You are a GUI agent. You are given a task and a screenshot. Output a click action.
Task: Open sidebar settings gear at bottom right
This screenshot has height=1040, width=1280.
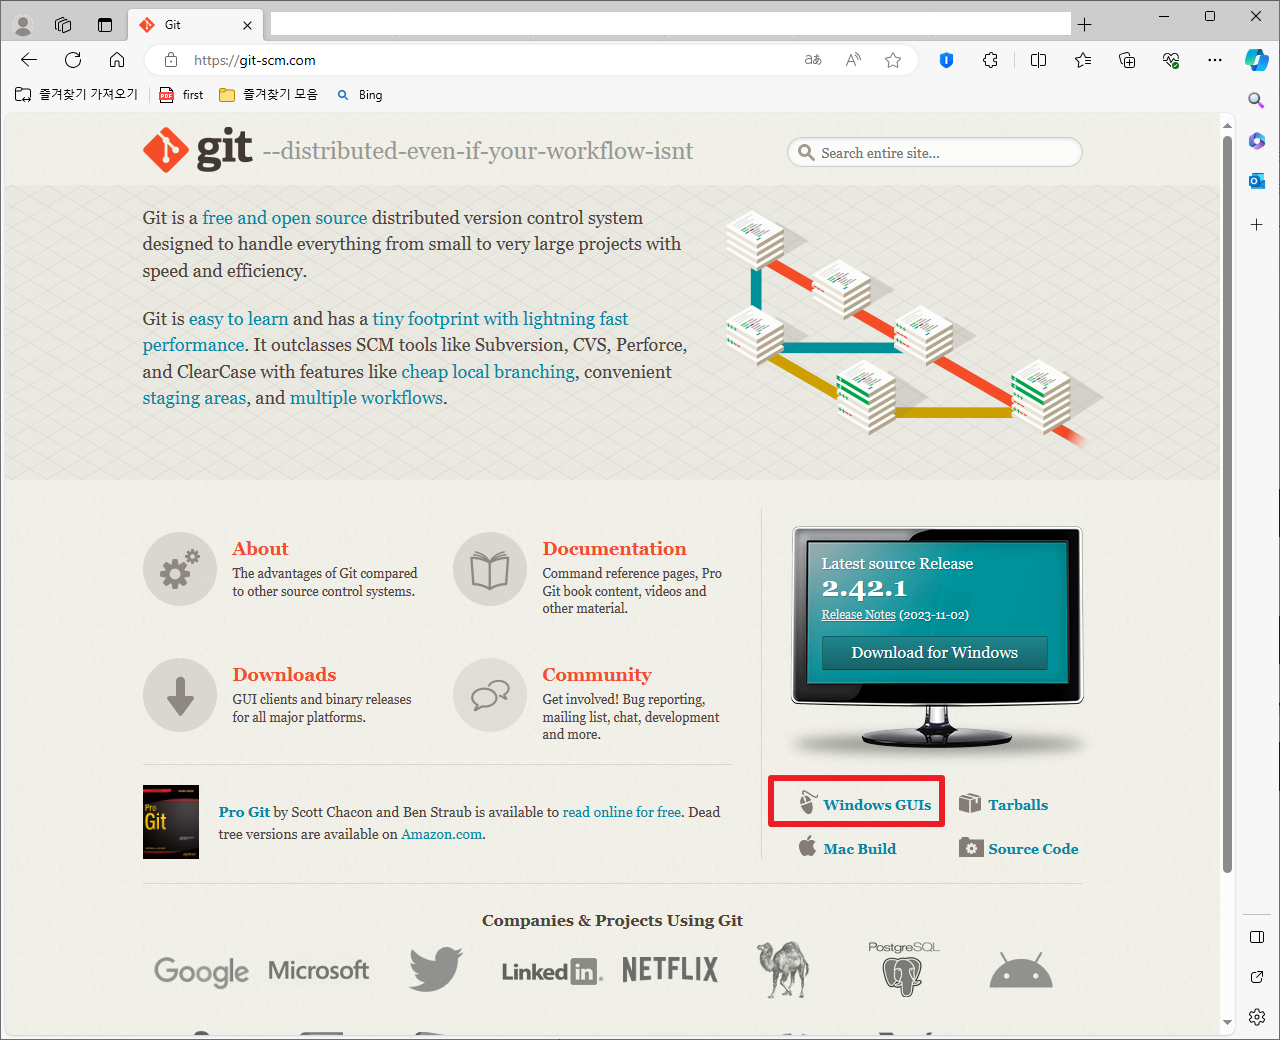[x=1257, y=1017]
